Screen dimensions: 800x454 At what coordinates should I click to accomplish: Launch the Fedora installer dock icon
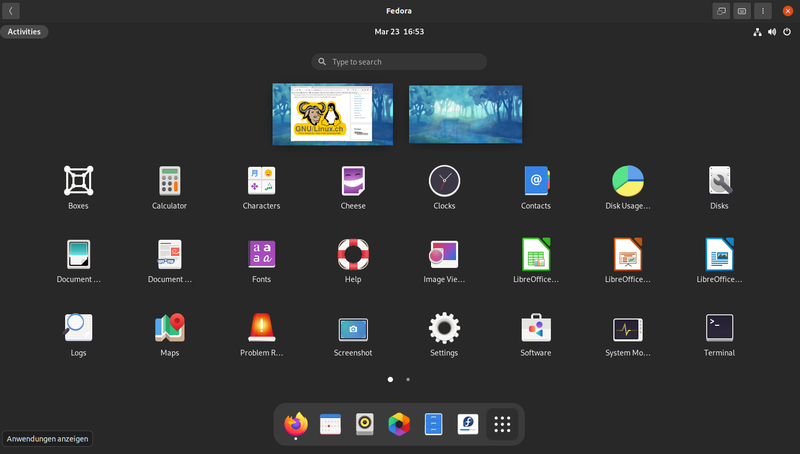(468, 424)
